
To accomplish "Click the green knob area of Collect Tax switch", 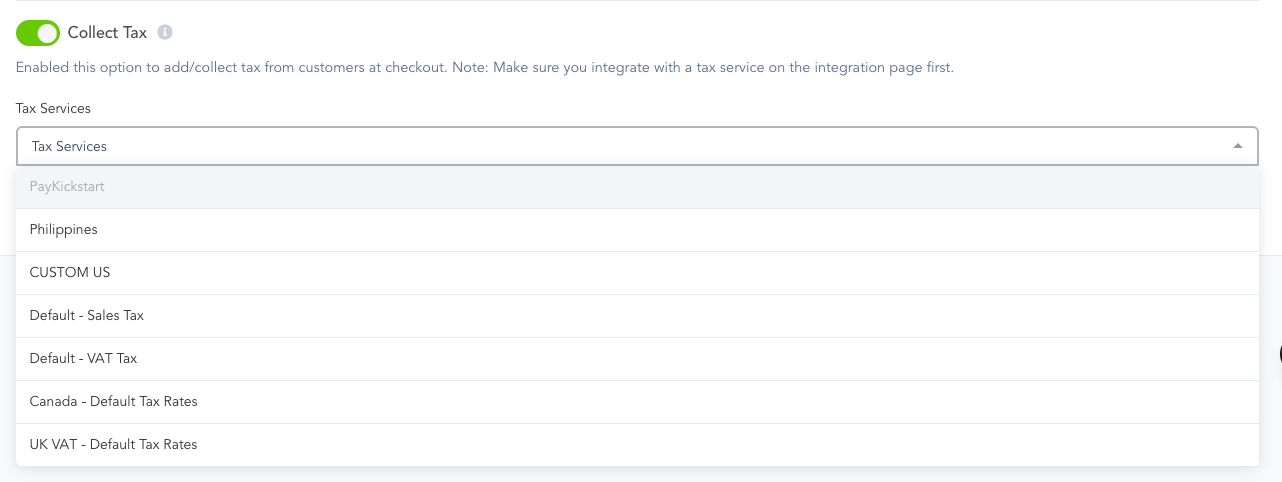I will (47, 33).
